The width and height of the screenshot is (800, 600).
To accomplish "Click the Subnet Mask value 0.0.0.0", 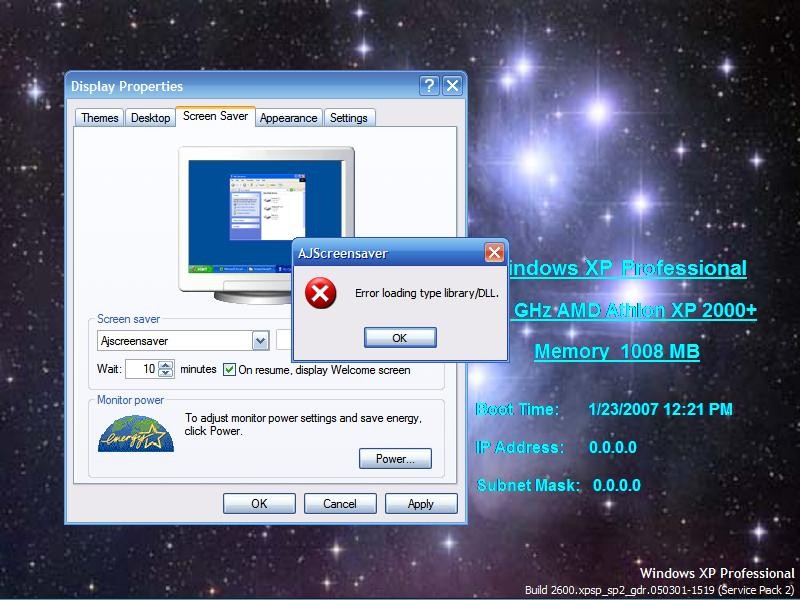I will pyautogui.click(x=617, y=485).
